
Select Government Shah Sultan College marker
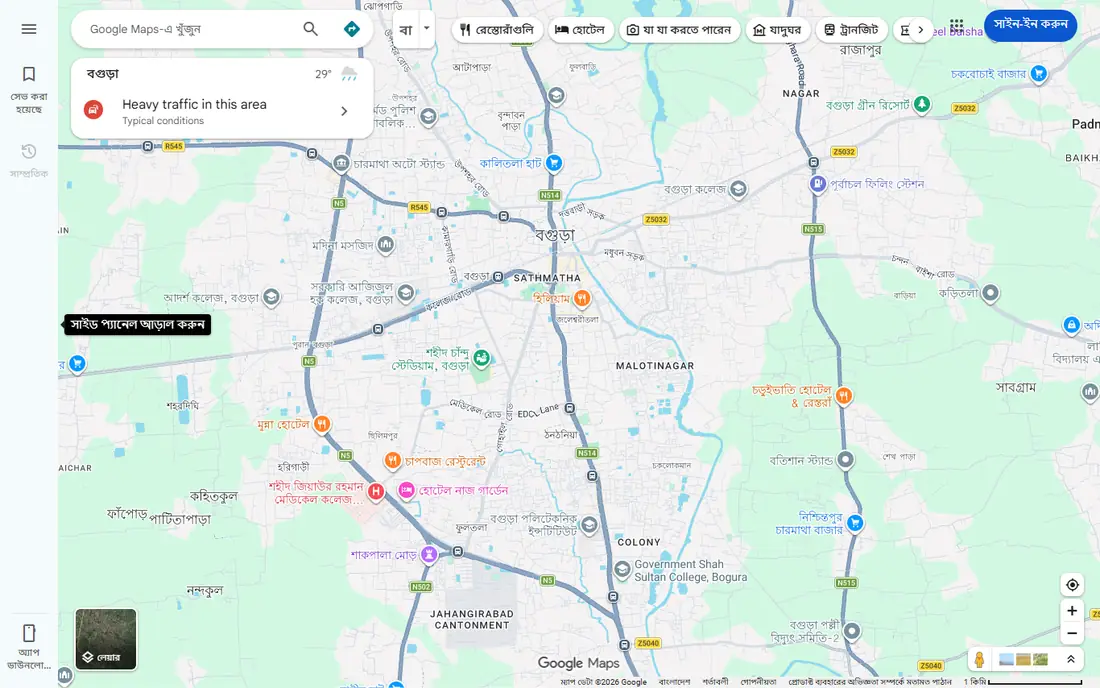(622, 569)
